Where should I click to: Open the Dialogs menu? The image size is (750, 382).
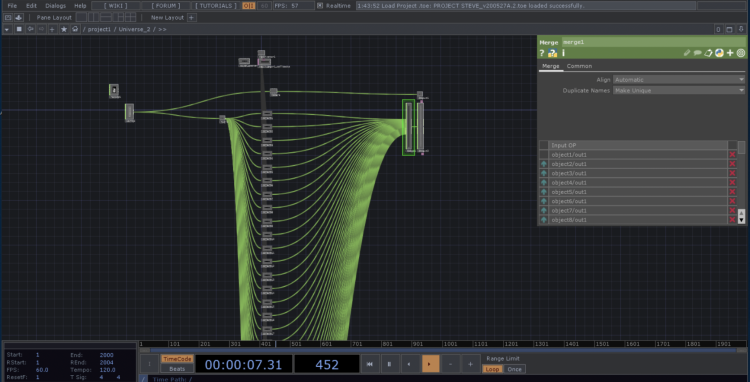point(55,6)
